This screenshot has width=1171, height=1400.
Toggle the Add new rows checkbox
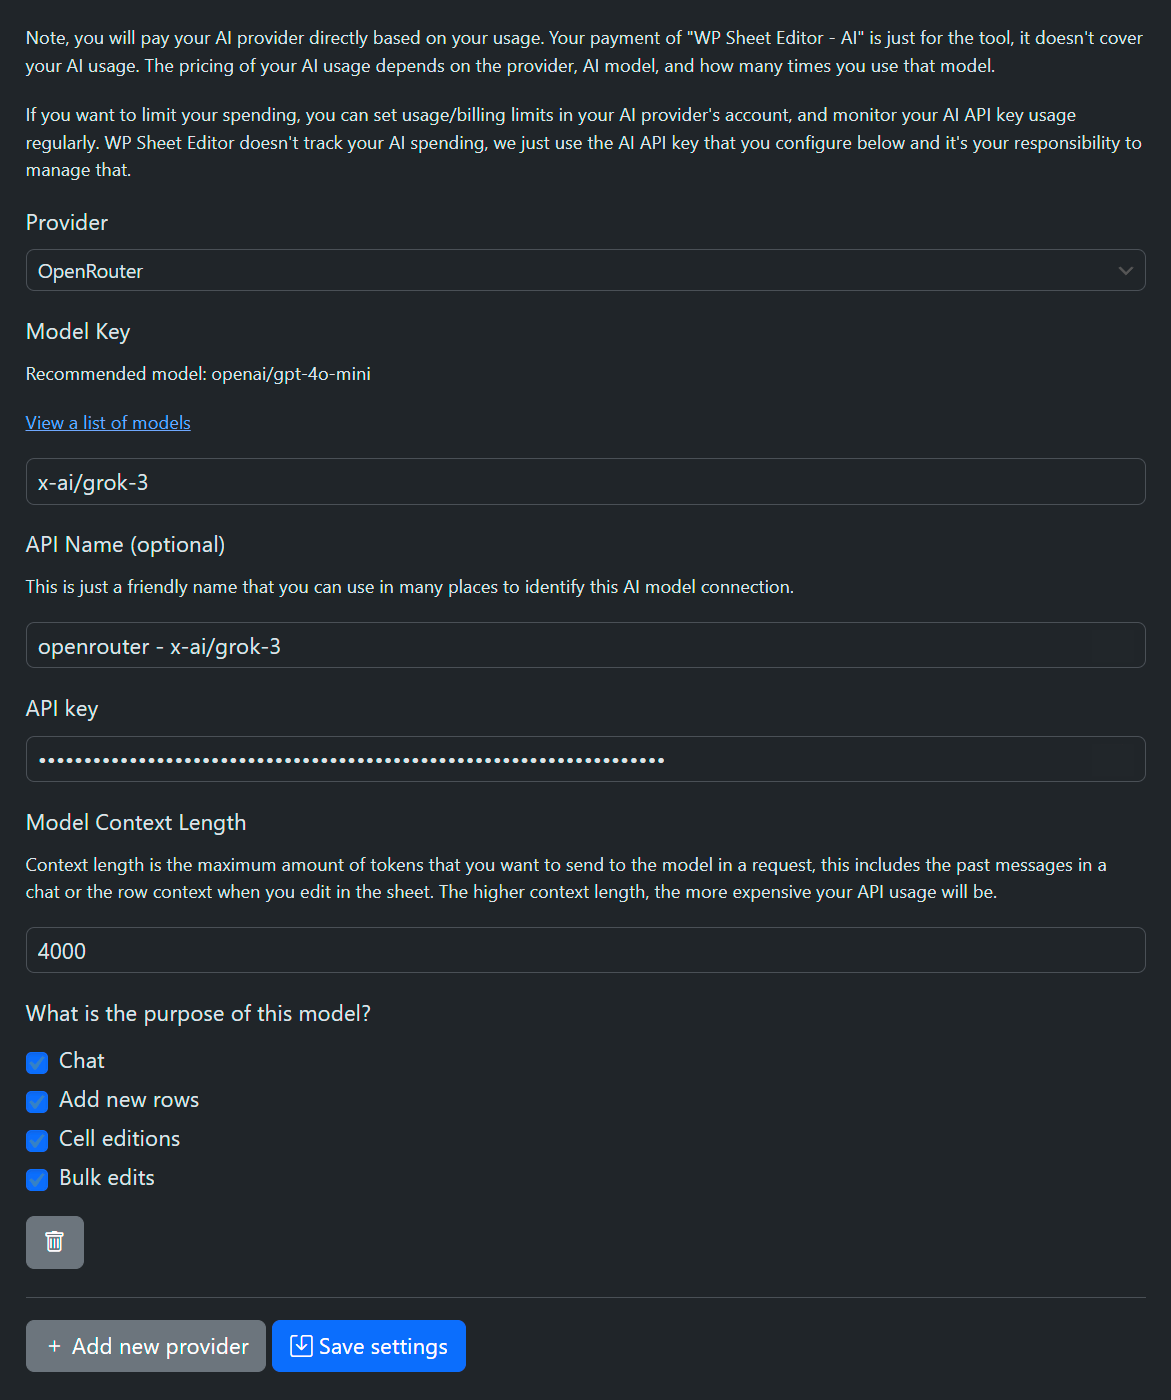click(x=37, y=1101)
